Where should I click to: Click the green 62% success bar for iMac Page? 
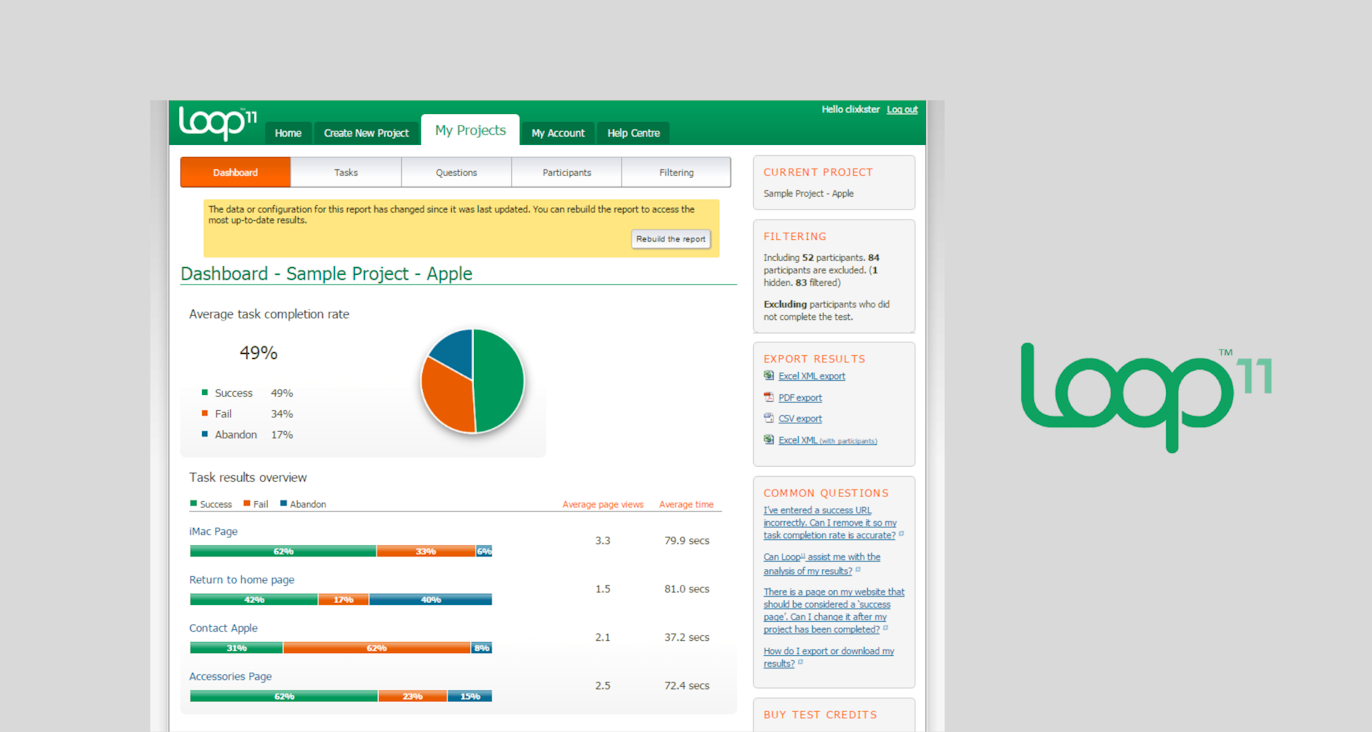[x=282, y=551]
